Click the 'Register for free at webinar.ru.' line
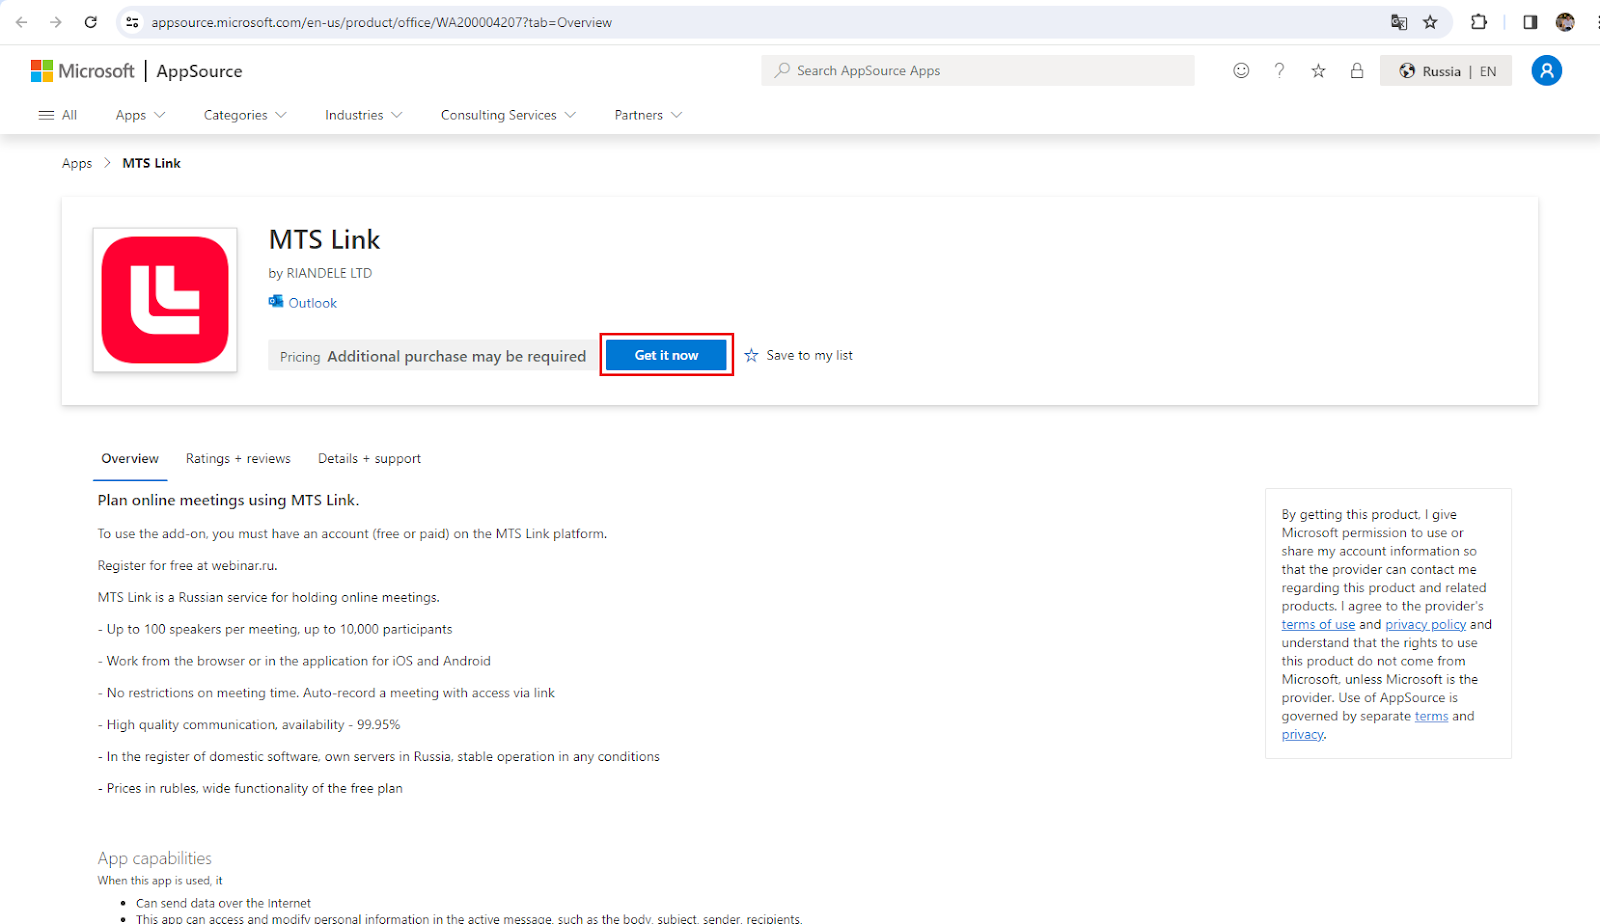The width and height of the screenshot is (1600, 924). tap(187, 565)
